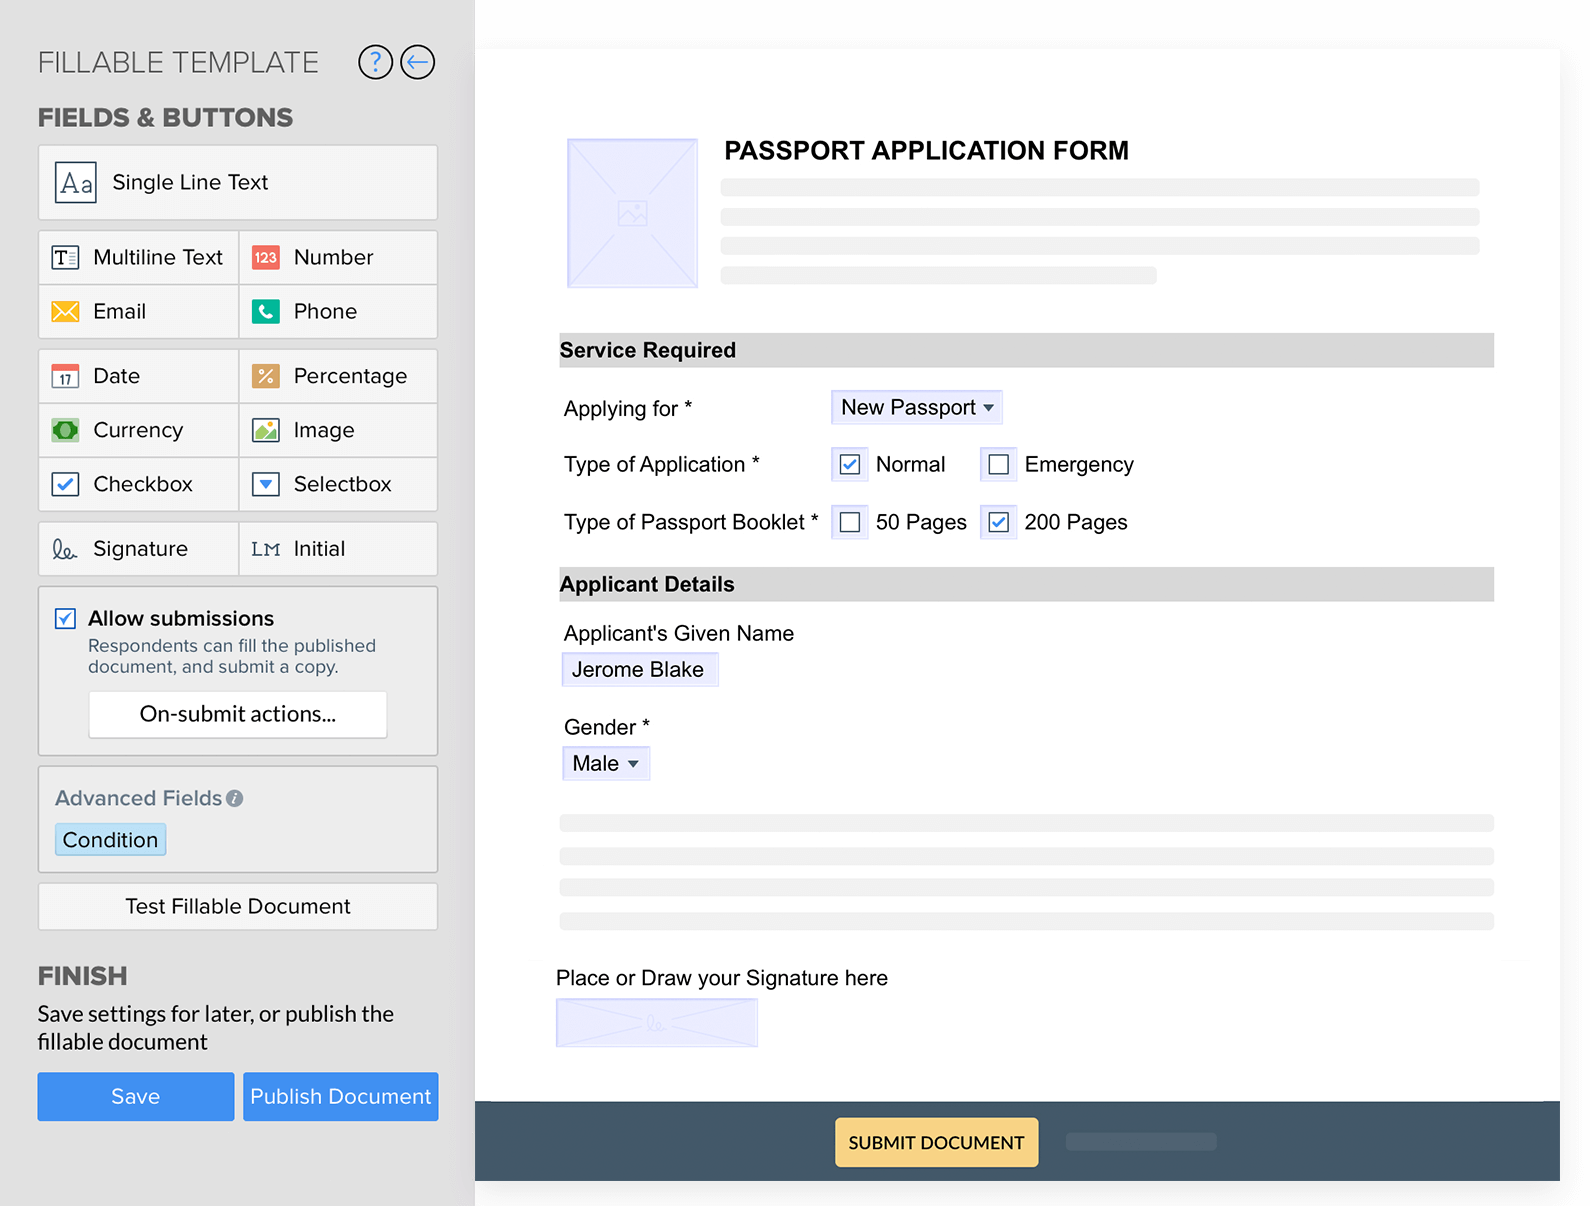Add a Selectbox field
Viewport: 1590px width, 1206px height.
click(338, 485)
